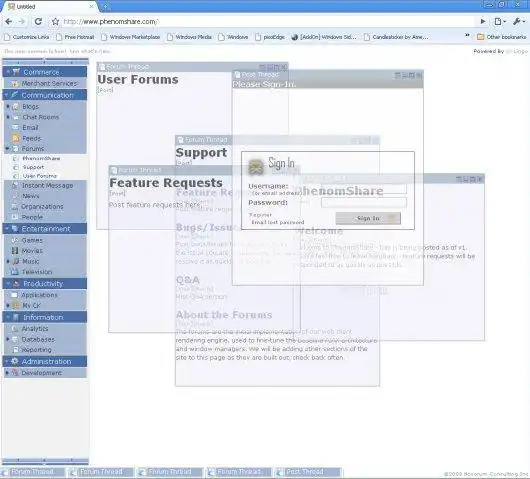Image resolution: width=530 pixels, height=479 pixels.
Task: Click the Feature Requests window heading
Action: tap(166, 183)
